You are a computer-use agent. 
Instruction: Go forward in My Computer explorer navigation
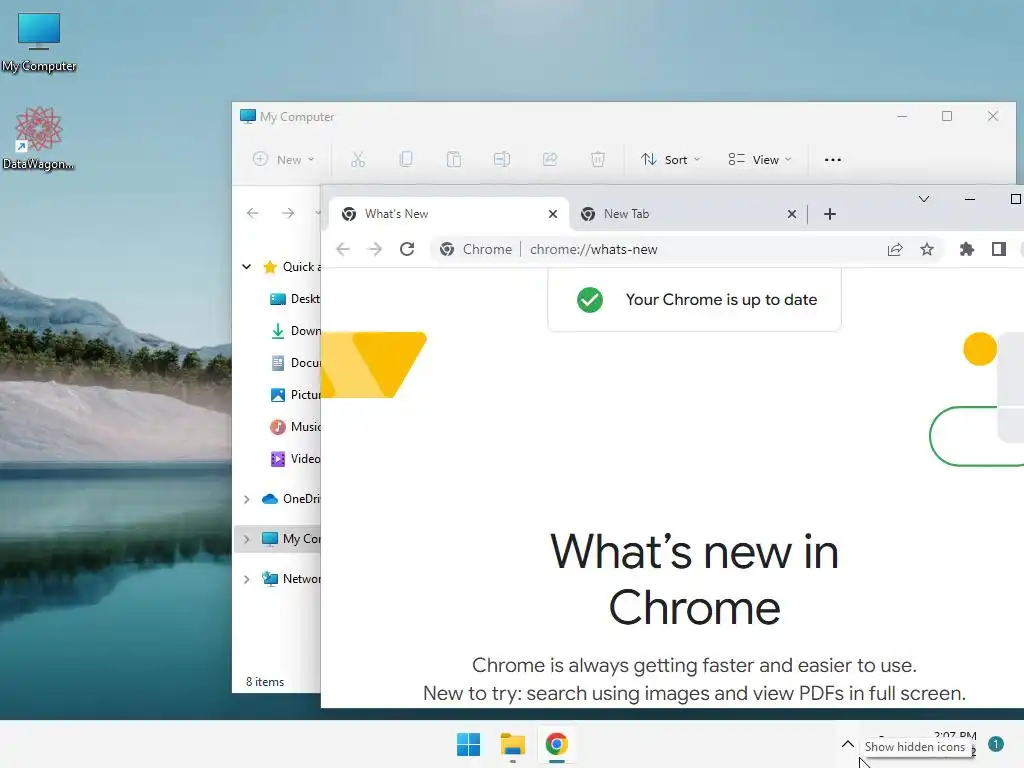coord(288,214)
